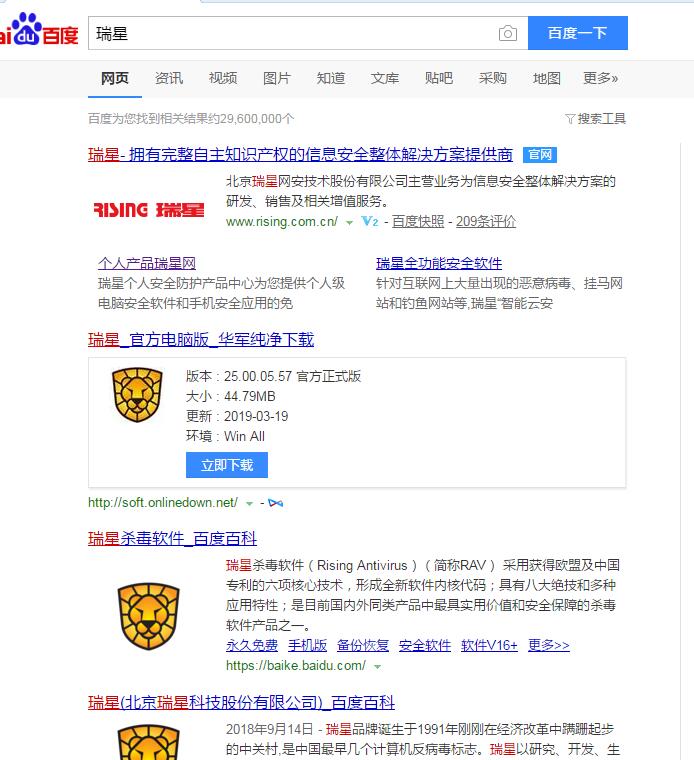Open the 备份恢复 link
694x760 pixels.
[x=363, y=645]
